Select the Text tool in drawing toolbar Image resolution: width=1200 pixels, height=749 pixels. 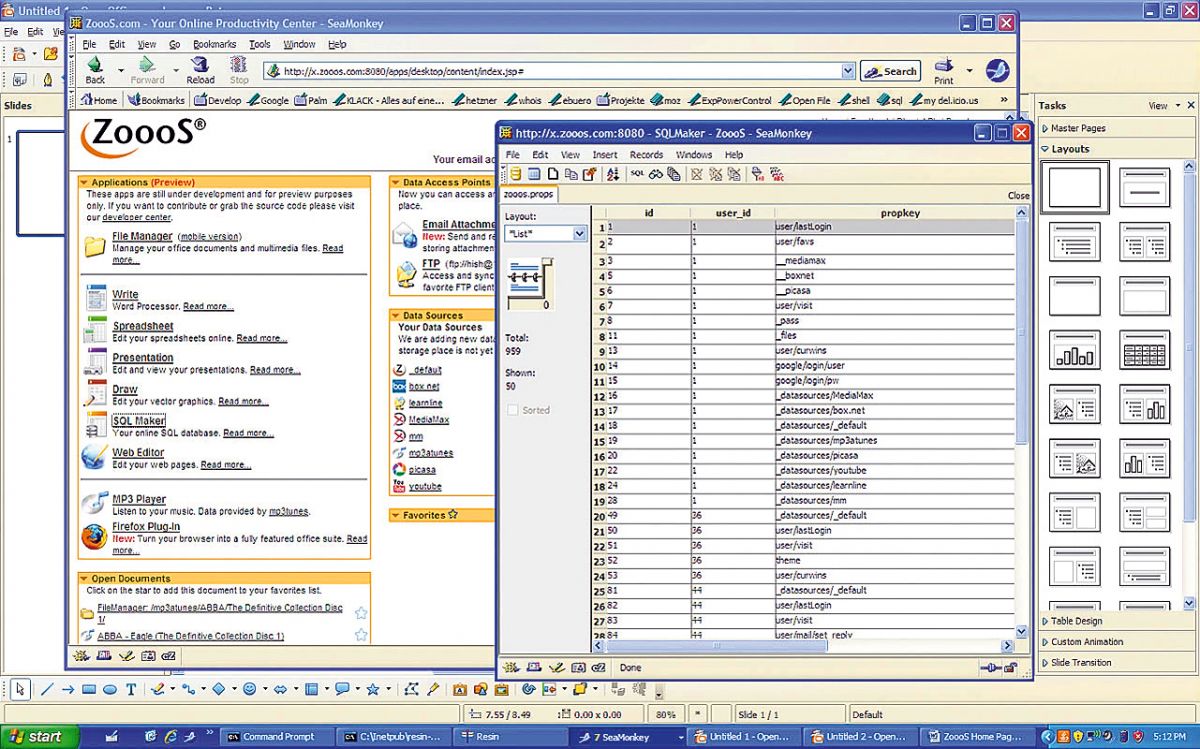point(131,689)
